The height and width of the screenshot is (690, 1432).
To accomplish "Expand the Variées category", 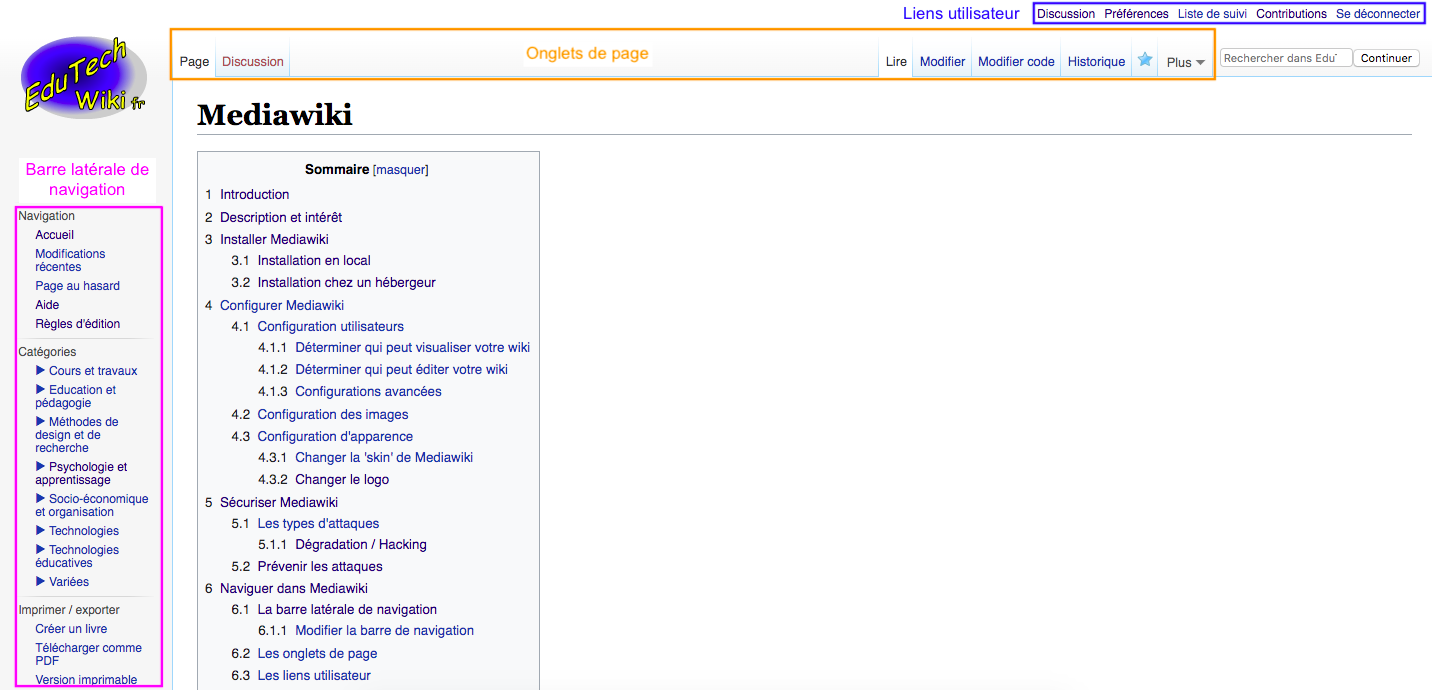I will point(41,581).
